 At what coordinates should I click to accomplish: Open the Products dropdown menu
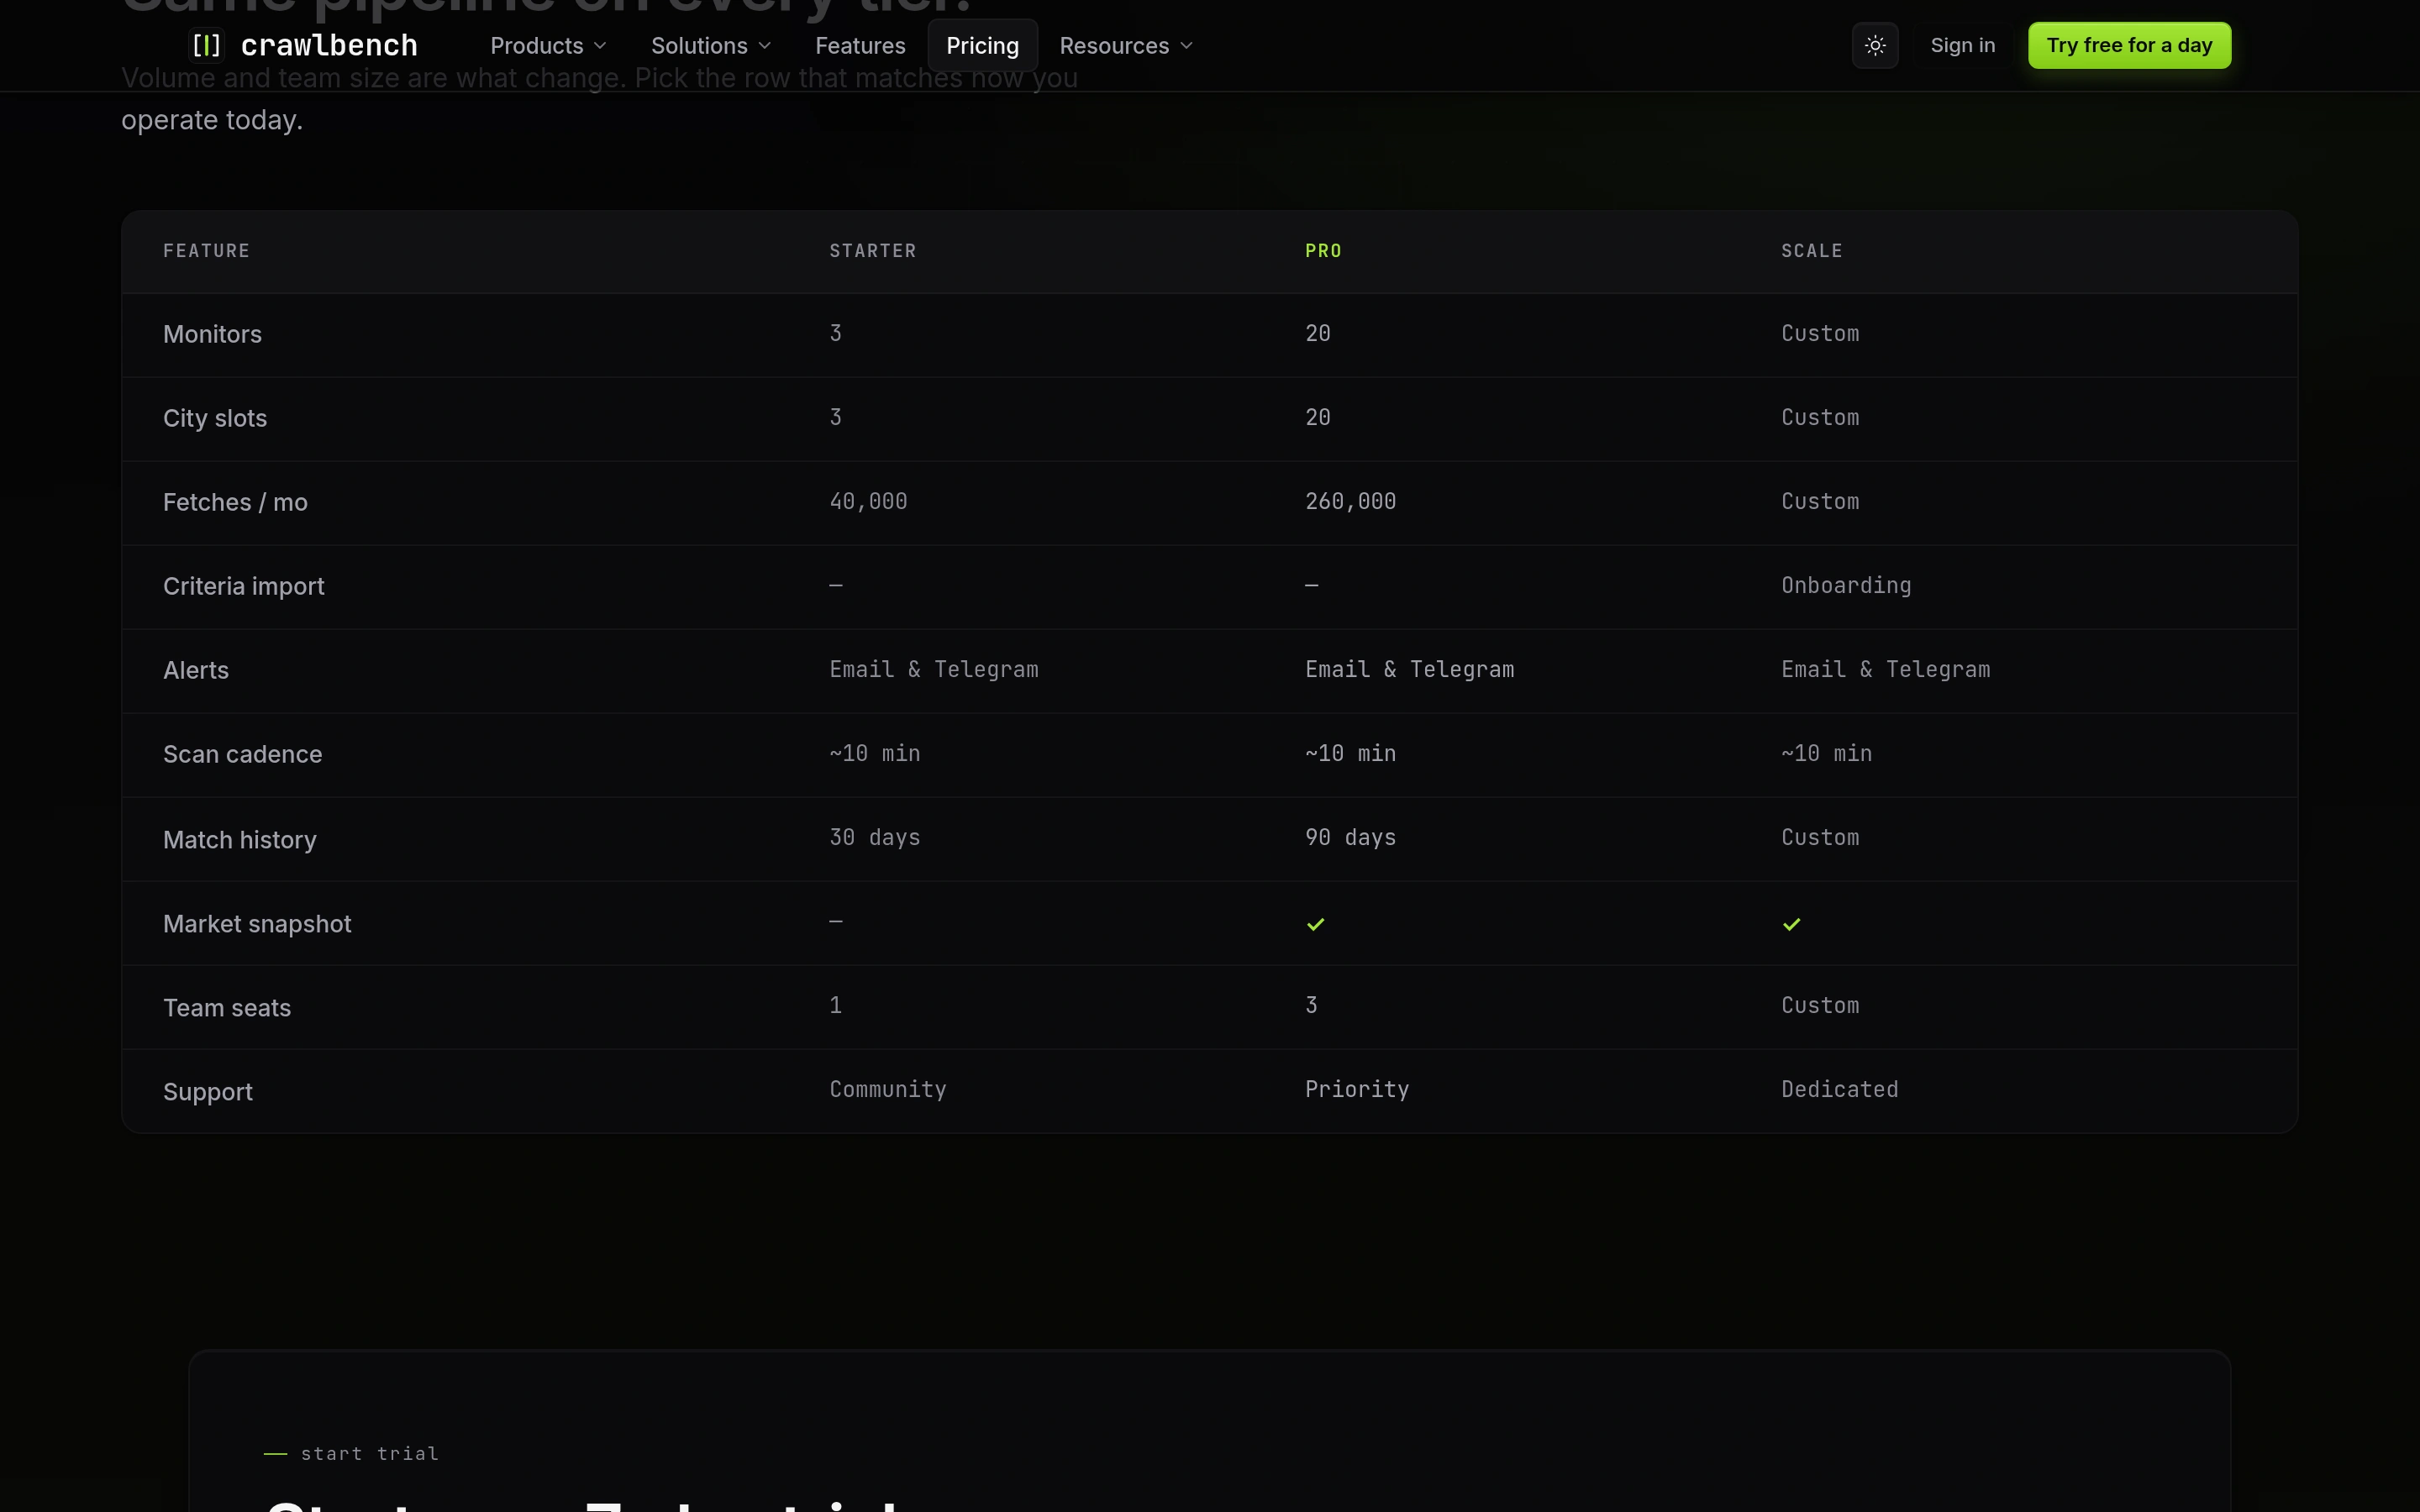pos(548,45)
